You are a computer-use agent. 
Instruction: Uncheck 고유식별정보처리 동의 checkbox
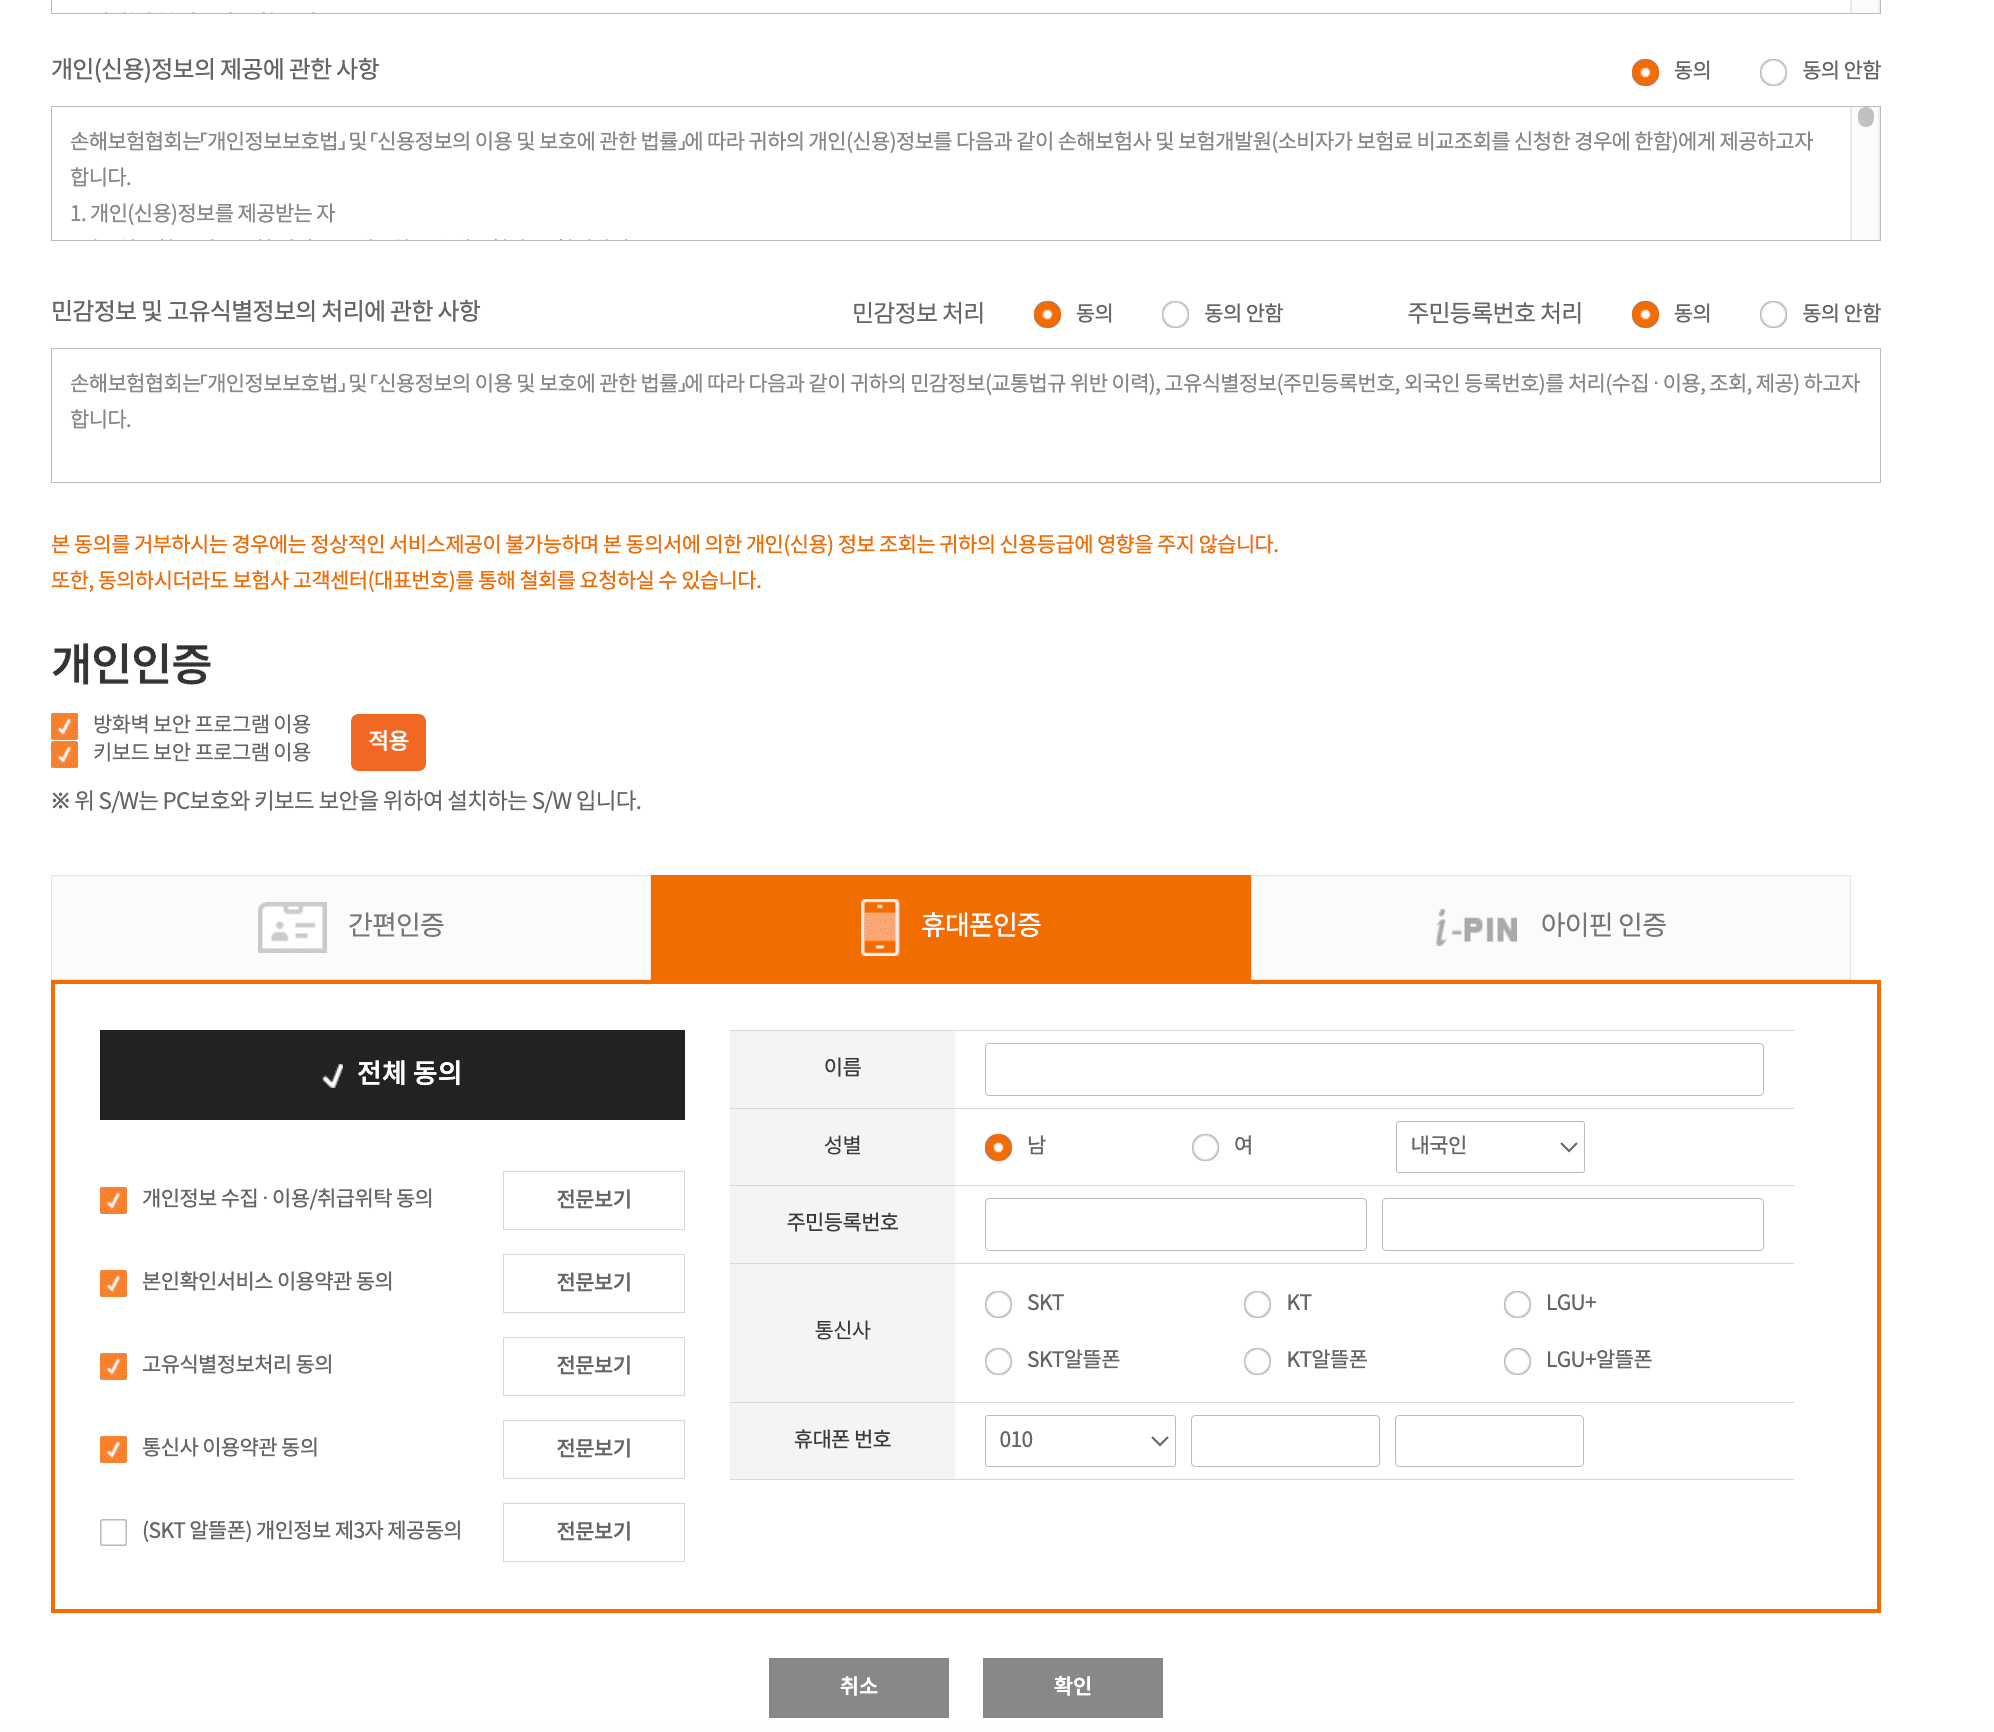pos(114,1365)
